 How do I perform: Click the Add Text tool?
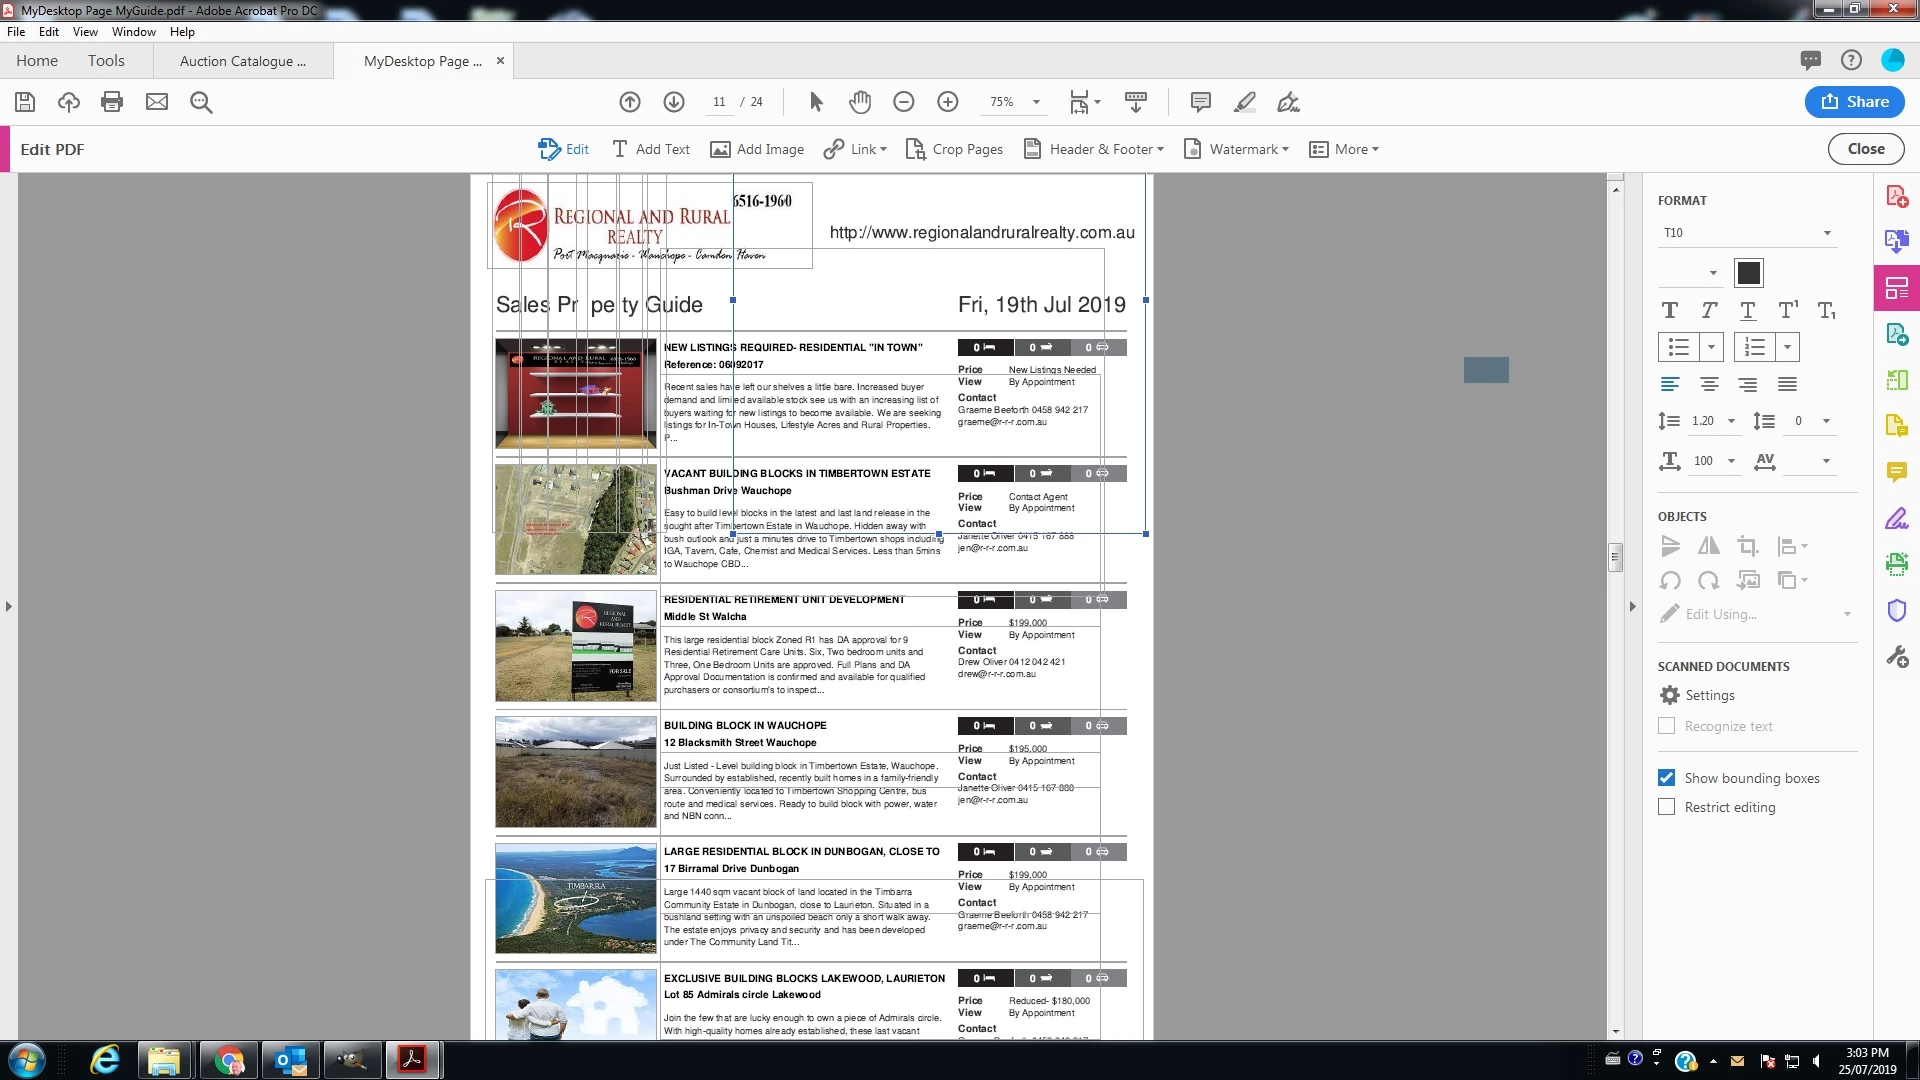click(651, 149)
